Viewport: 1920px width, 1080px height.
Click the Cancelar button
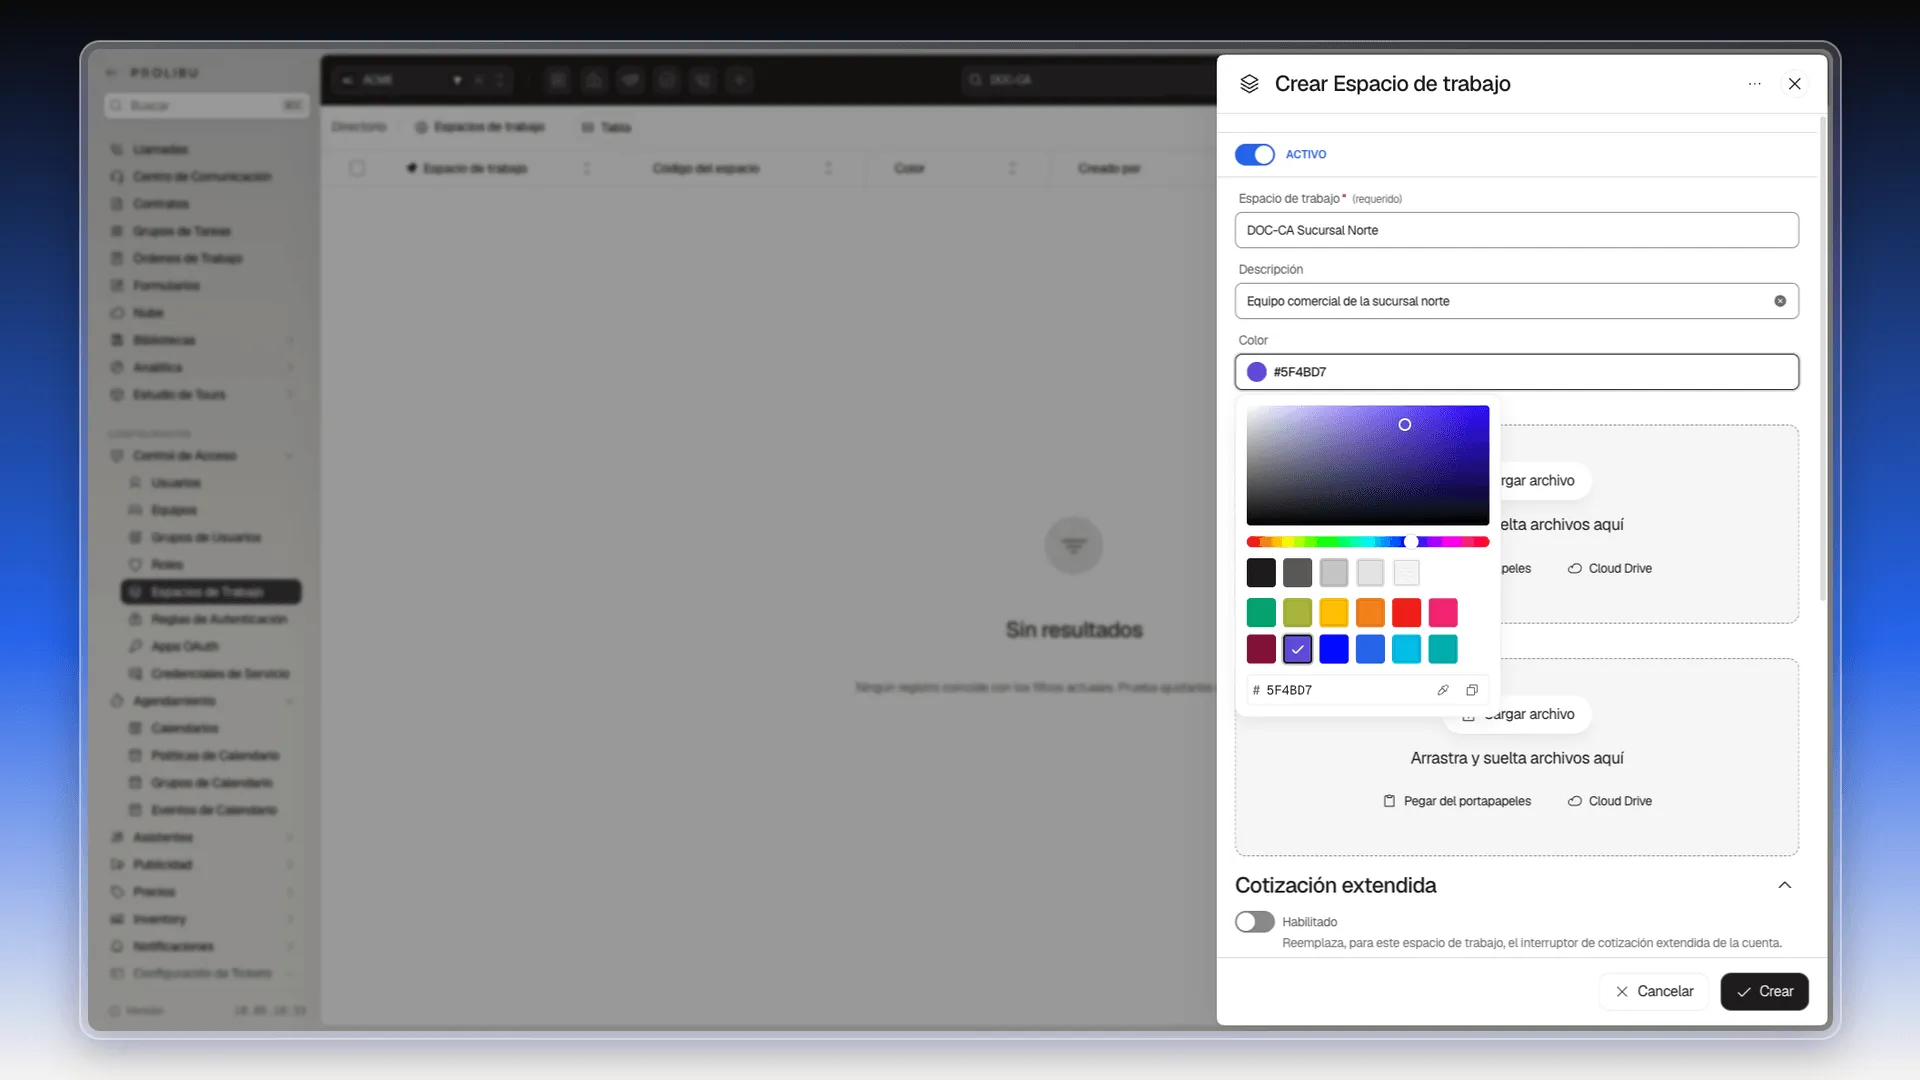(1654, 992)
